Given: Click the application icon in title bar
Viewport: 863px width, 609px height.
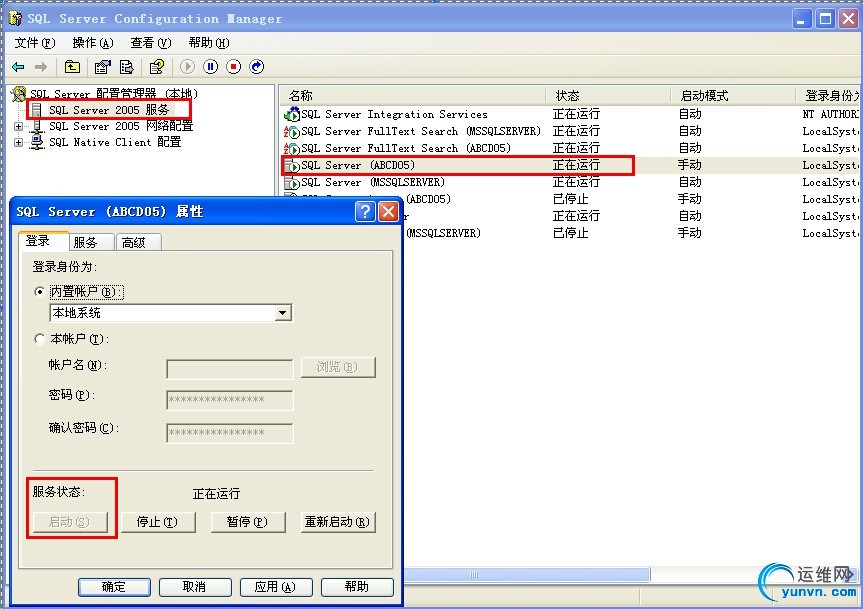Looking at the screenshot, I should [15, 19].
